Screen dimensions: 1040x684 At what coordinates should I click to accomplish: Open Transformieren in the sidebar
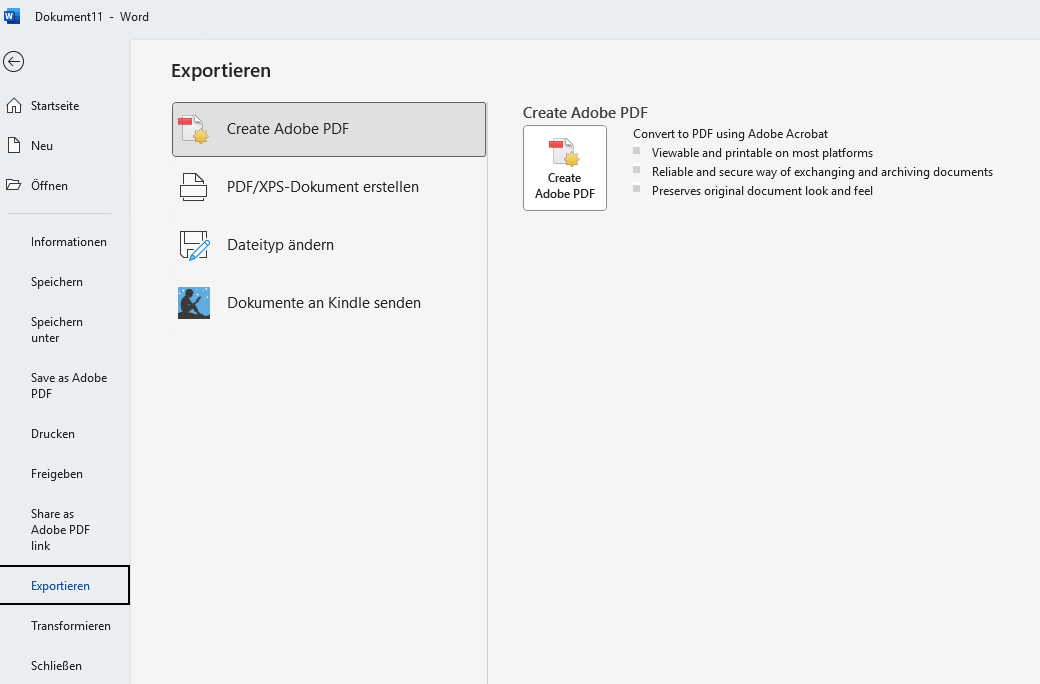[70, 626]
